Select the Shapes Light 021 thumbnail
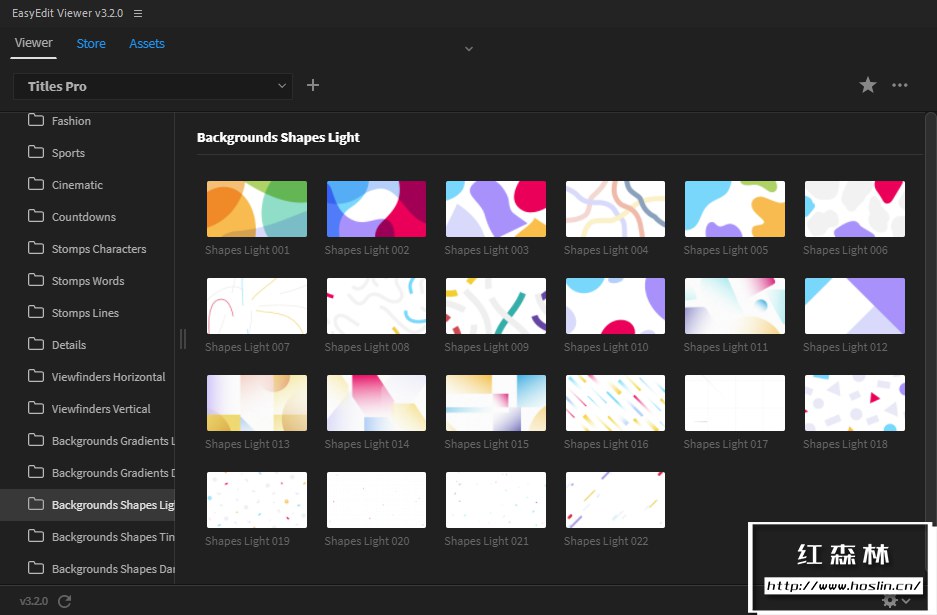937x615 pixels. click(496, 500)
